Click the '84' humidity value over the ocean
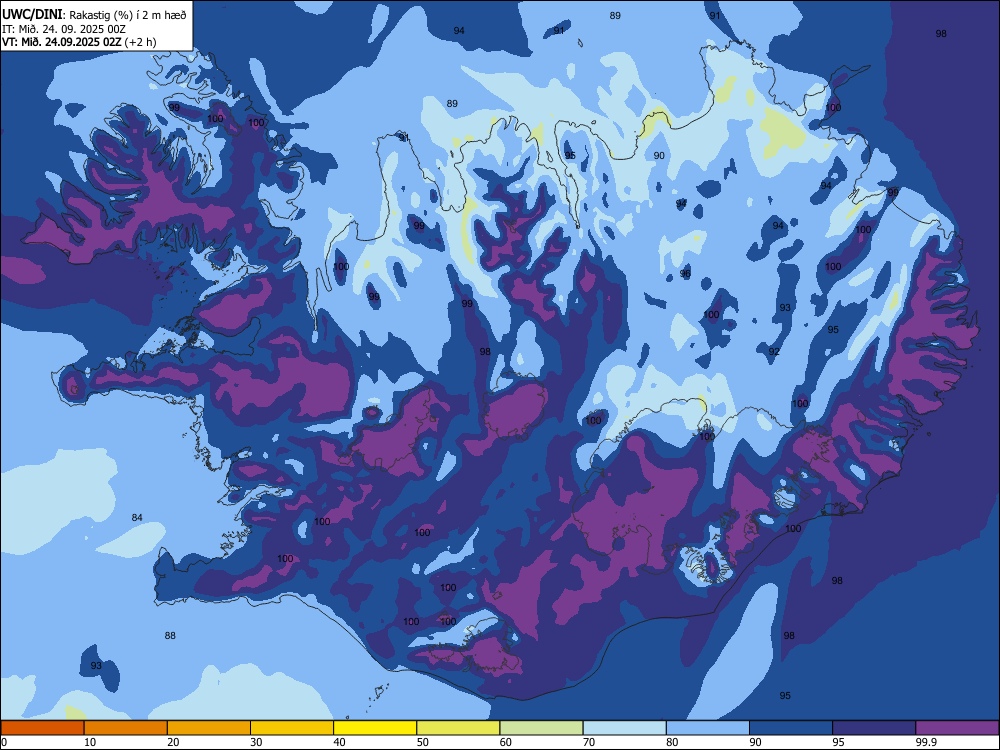Viewport: 1000px width, 750px height. [x=137, y=517]
